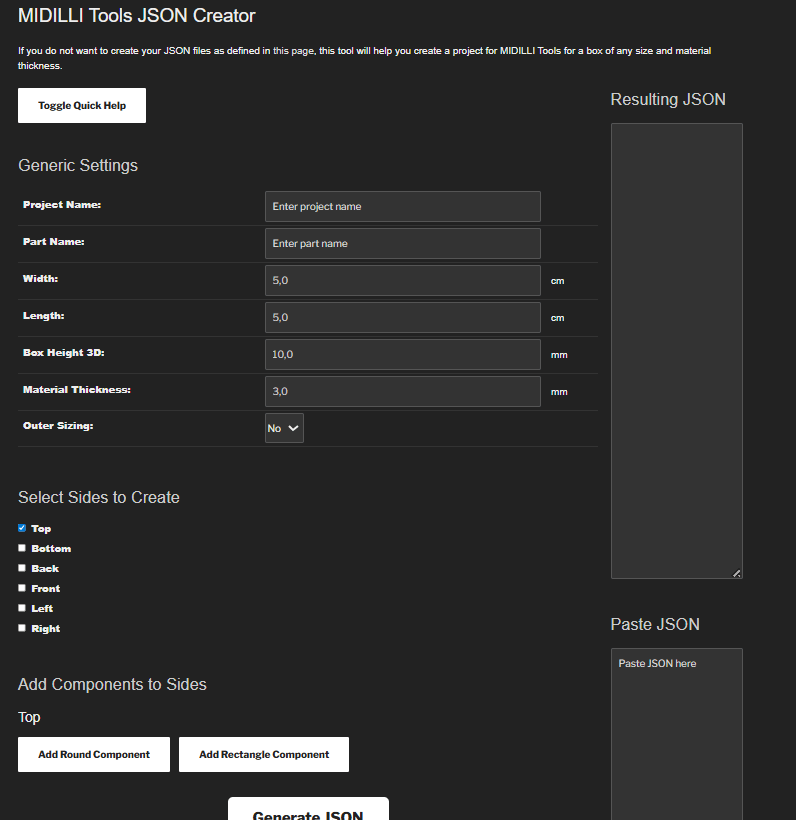The image size is (796, 820).
Task: Click the Material Thickness label
Action: click(x=77, y=390)
